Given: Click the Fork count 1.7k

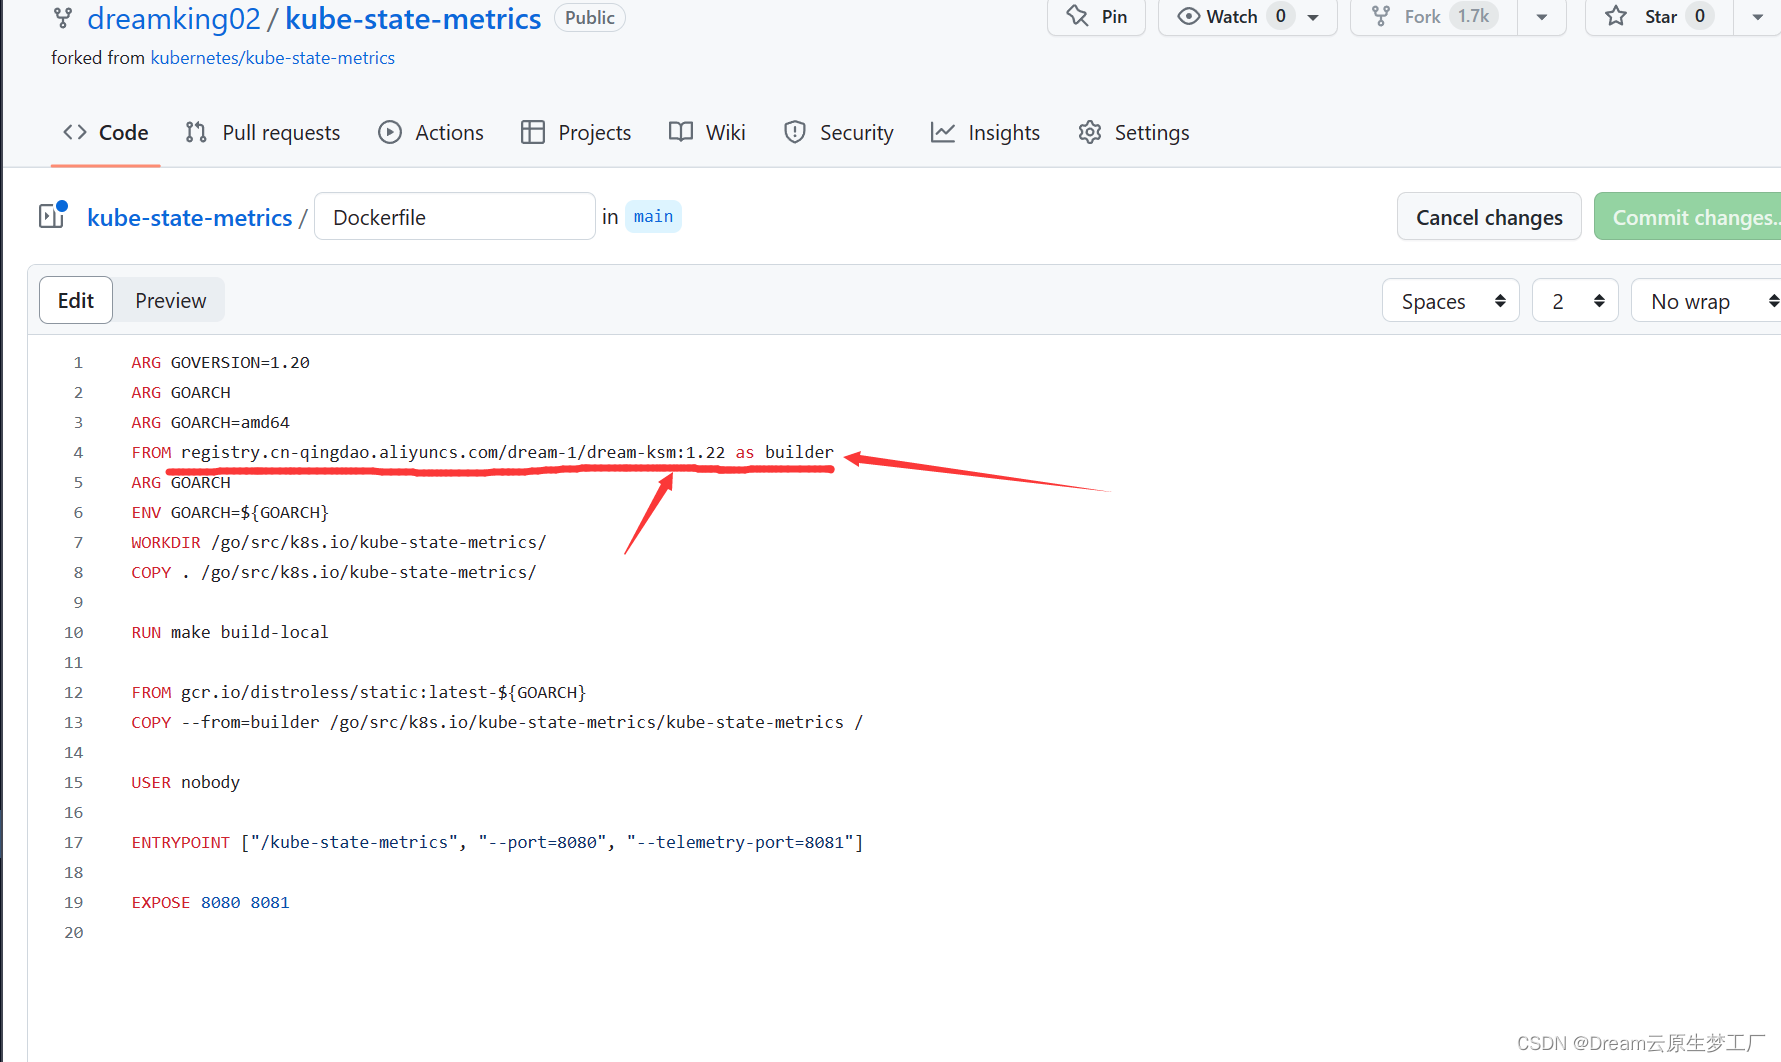Looking at the screenshot, I should coord(1473,16).
